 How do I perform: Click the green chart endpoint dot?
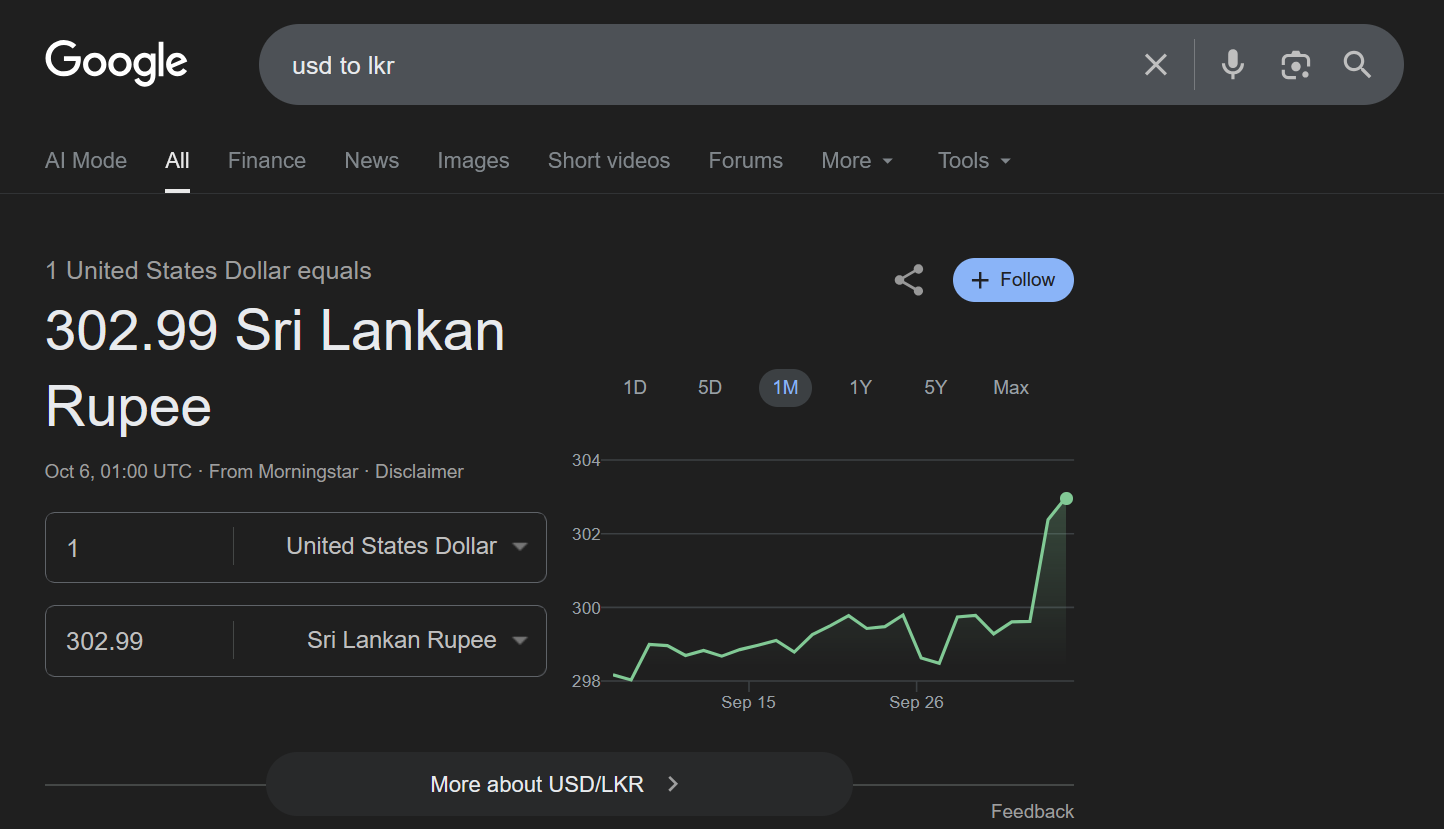click(x=1066, y=498)
